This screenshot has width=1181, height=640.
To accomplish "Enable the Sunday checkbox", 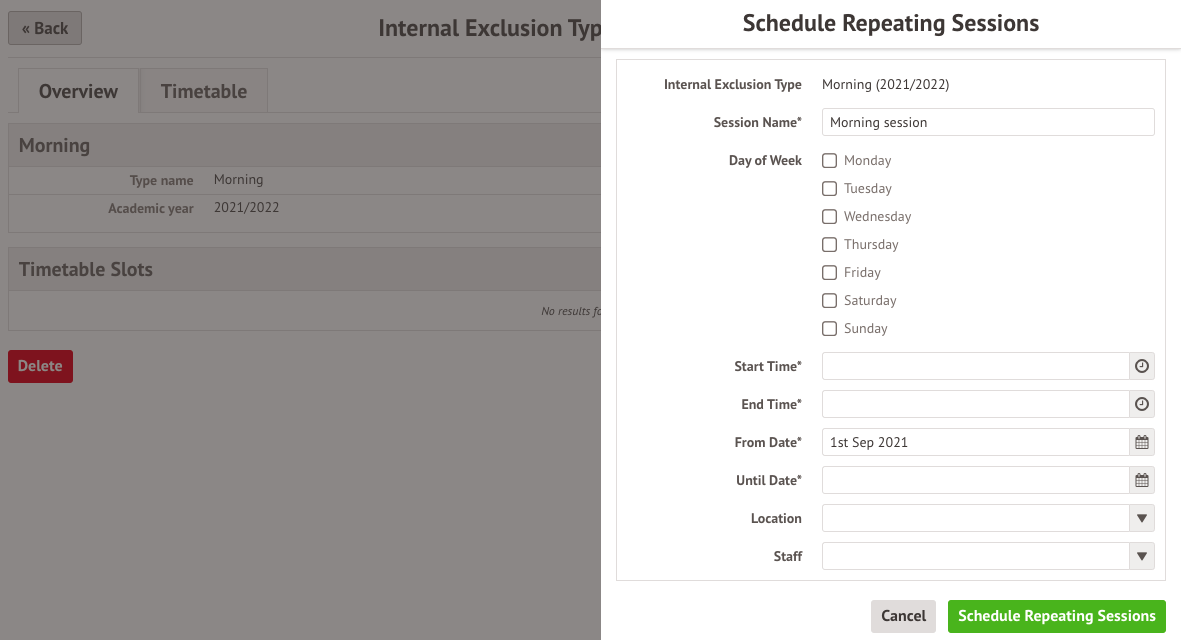I will [829, 328].
